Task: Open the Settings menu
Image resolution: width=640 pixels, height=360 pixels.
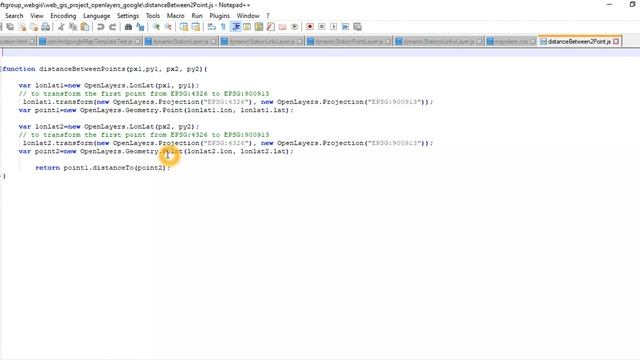Action: coord(128,16)
